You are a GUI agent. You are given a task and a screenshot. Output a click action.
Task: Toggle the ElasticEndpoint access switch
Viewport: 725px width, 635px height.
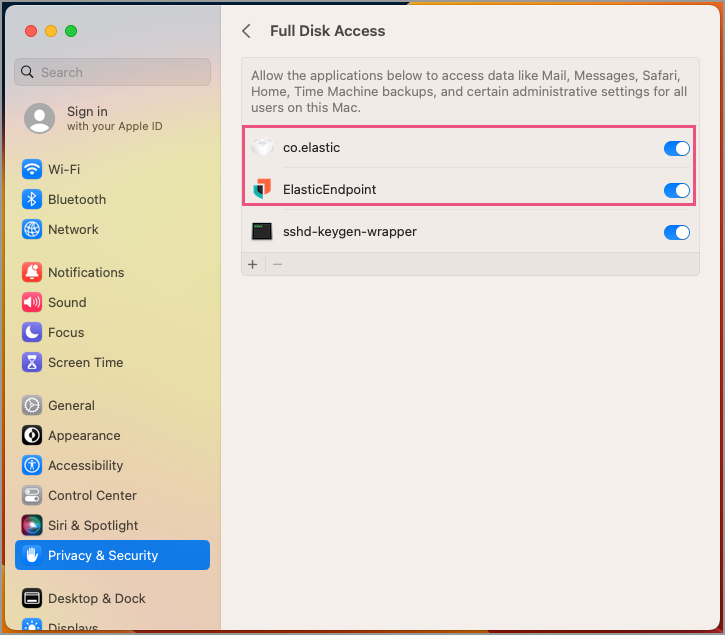click(676, 190)
